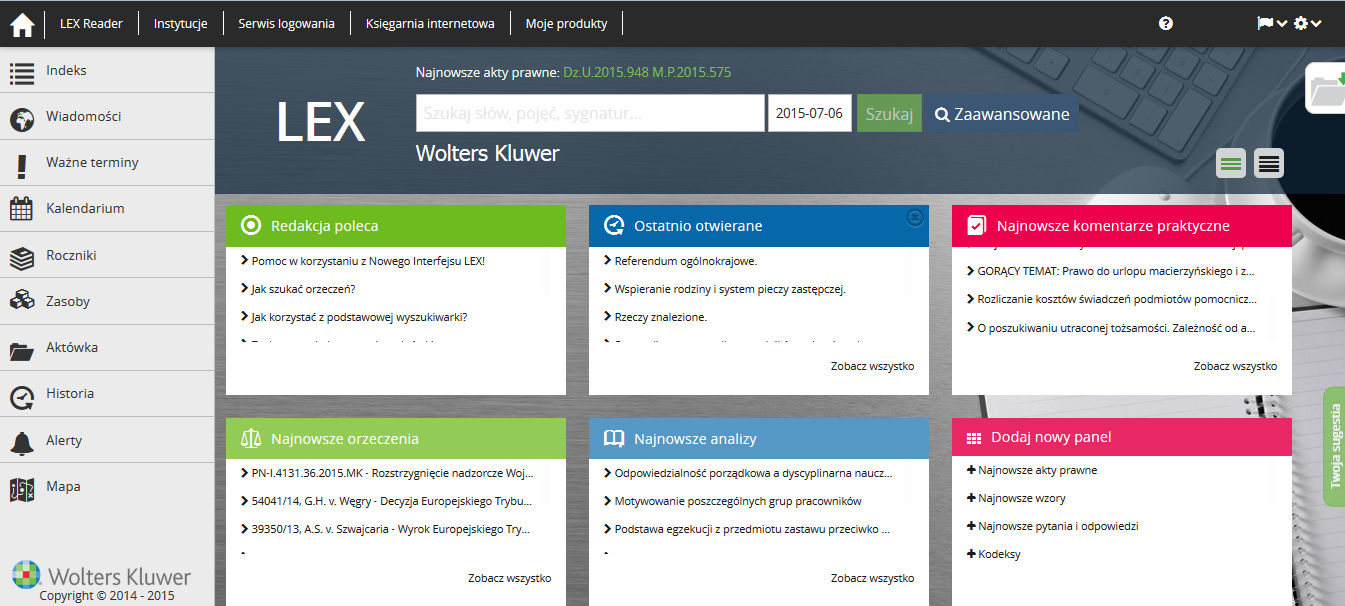Screen dimensions: 1345x606
Task: Click the Najnowsze analizy book icon
Action: coord(614,438)
